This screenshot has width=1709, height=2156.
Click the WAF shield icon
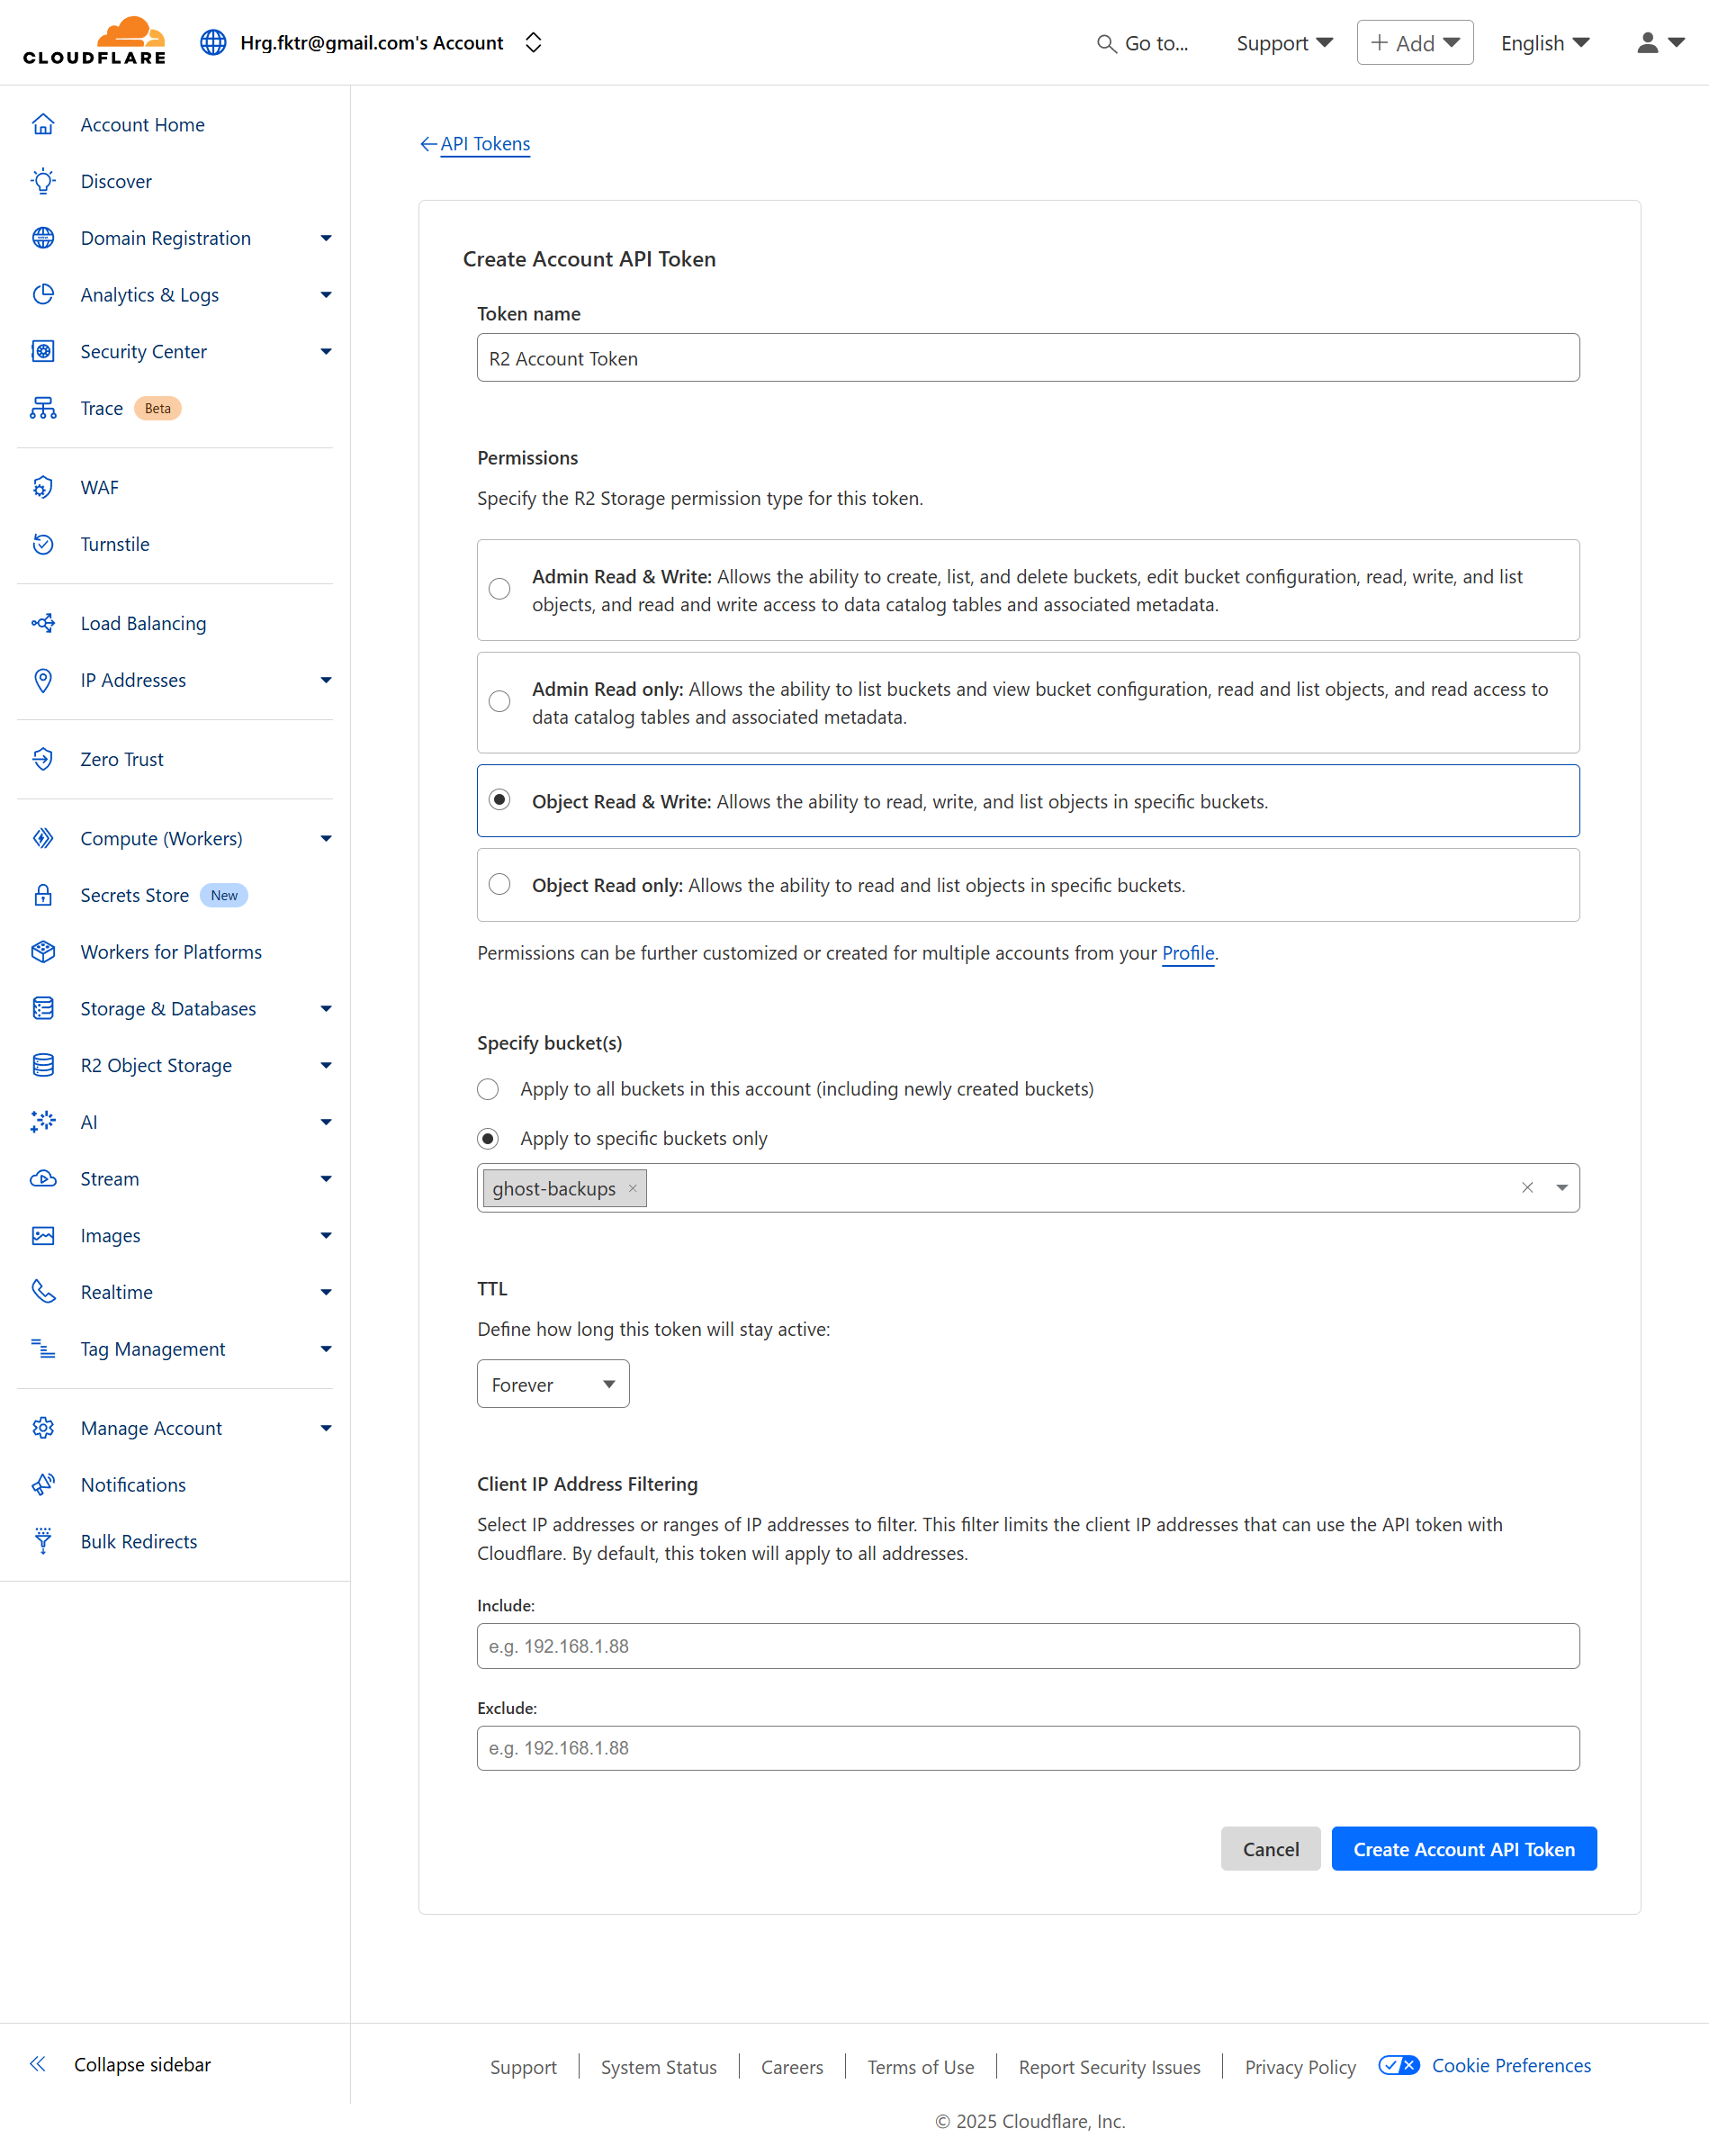click(x=43, y=487)
